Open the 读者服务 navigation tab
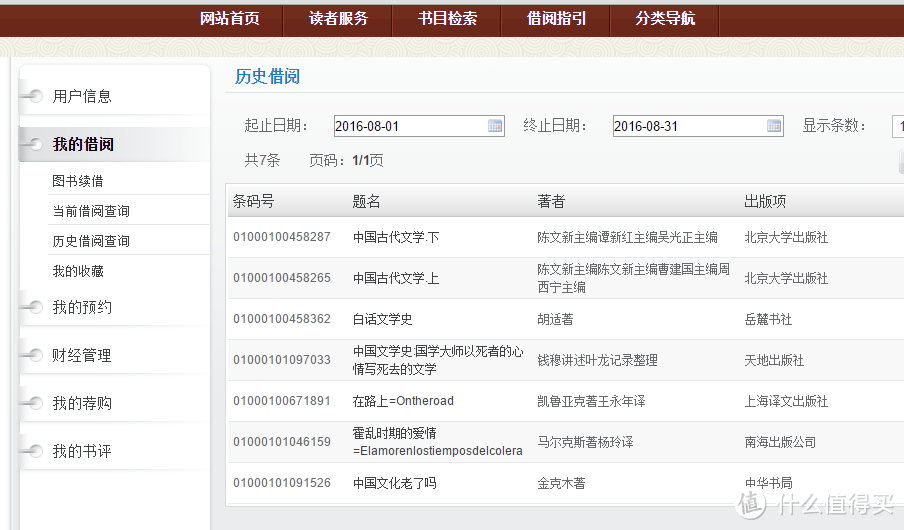 point(338,18)
